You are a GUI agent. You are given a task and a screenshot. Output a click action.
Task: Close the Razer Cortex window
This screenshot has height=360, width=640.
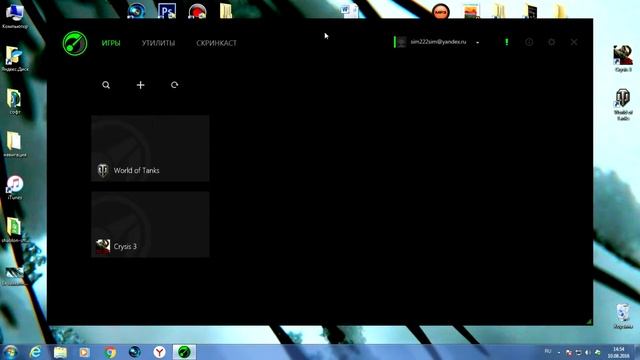coord(574,42)
